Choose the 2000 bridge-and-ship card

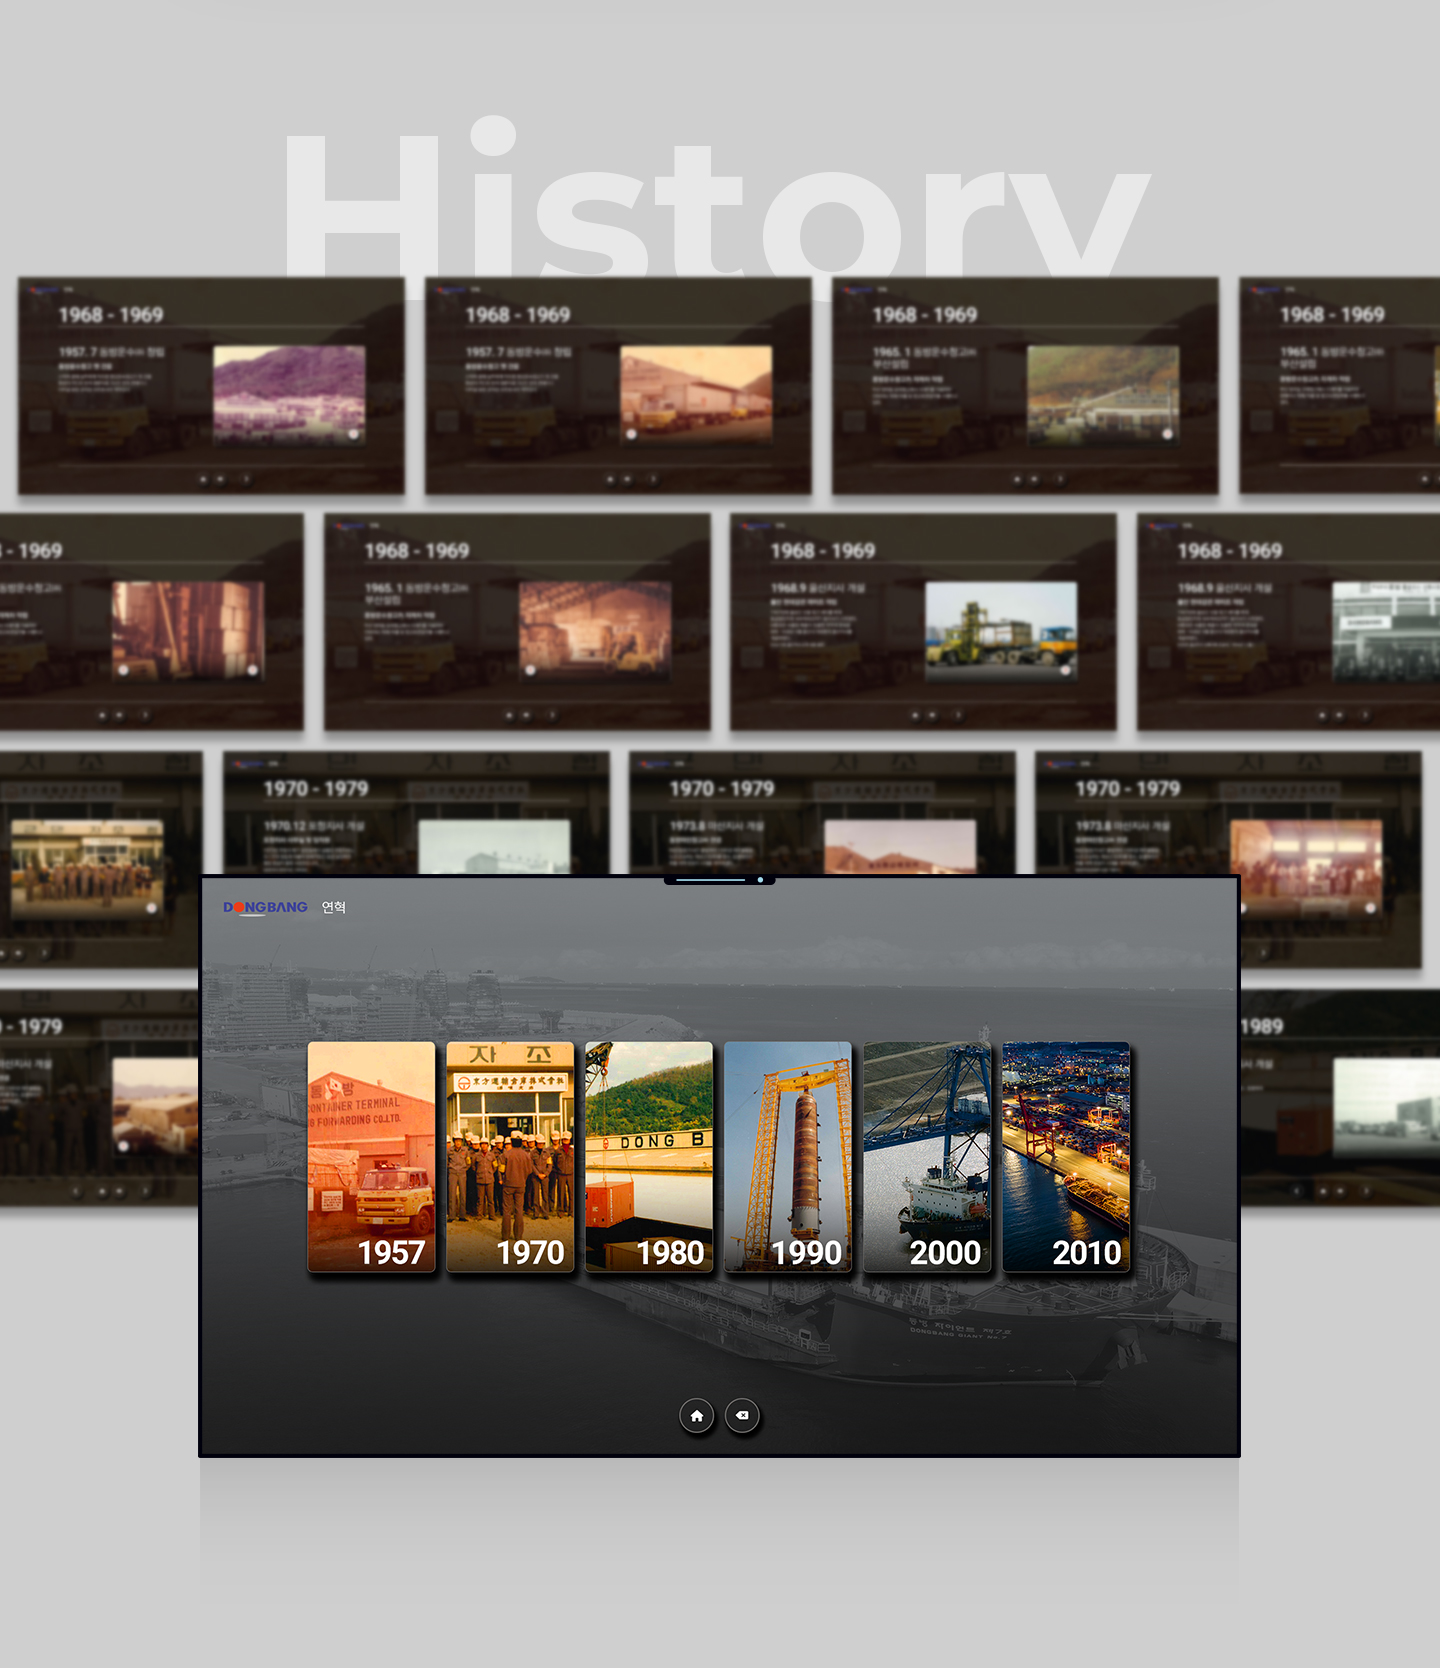coord(927,1157)
